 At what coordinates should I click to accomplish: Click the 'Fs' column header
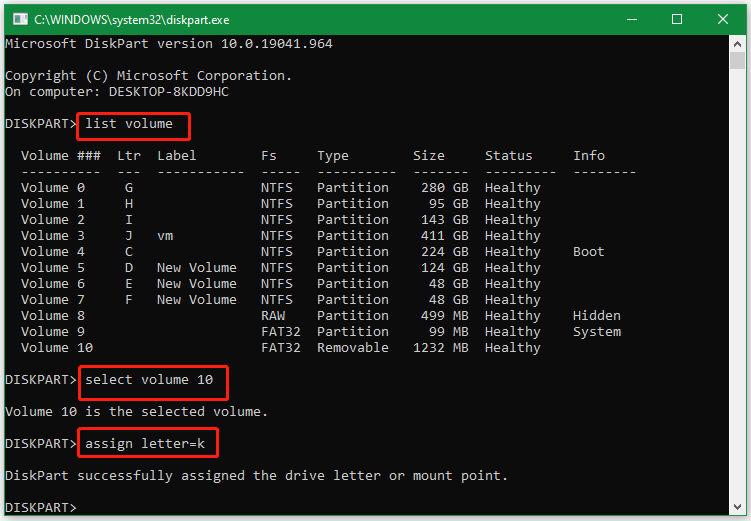(x=269, y=156)
